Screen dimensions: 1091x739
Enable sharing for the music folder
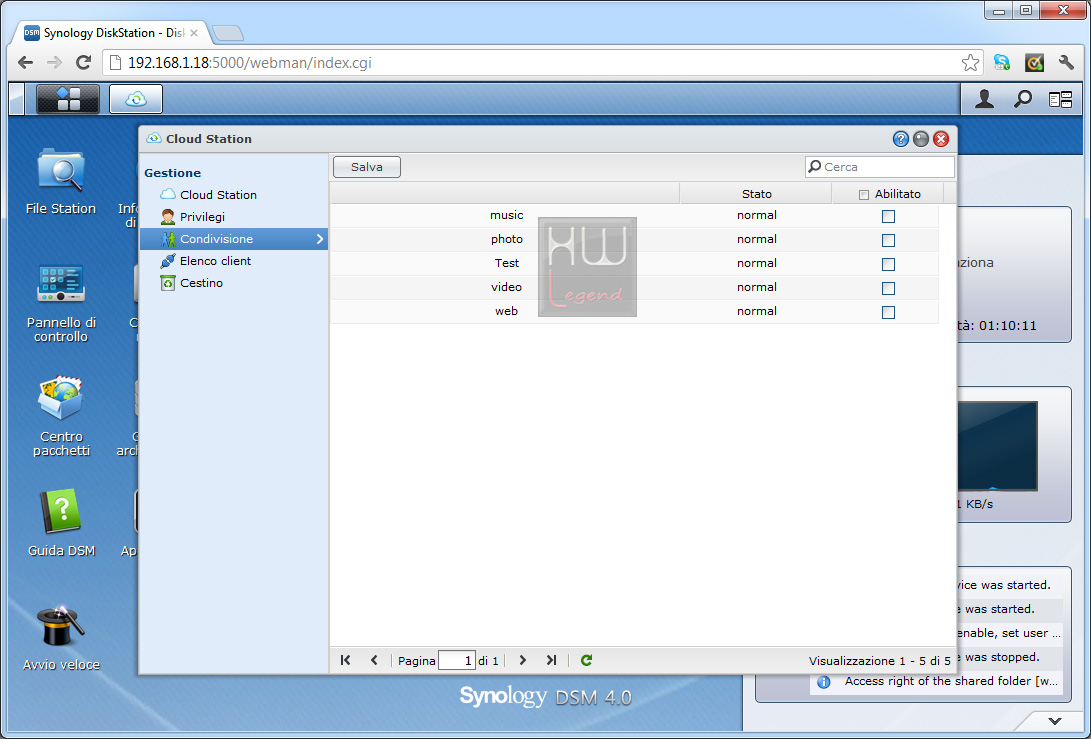point(888,216)
